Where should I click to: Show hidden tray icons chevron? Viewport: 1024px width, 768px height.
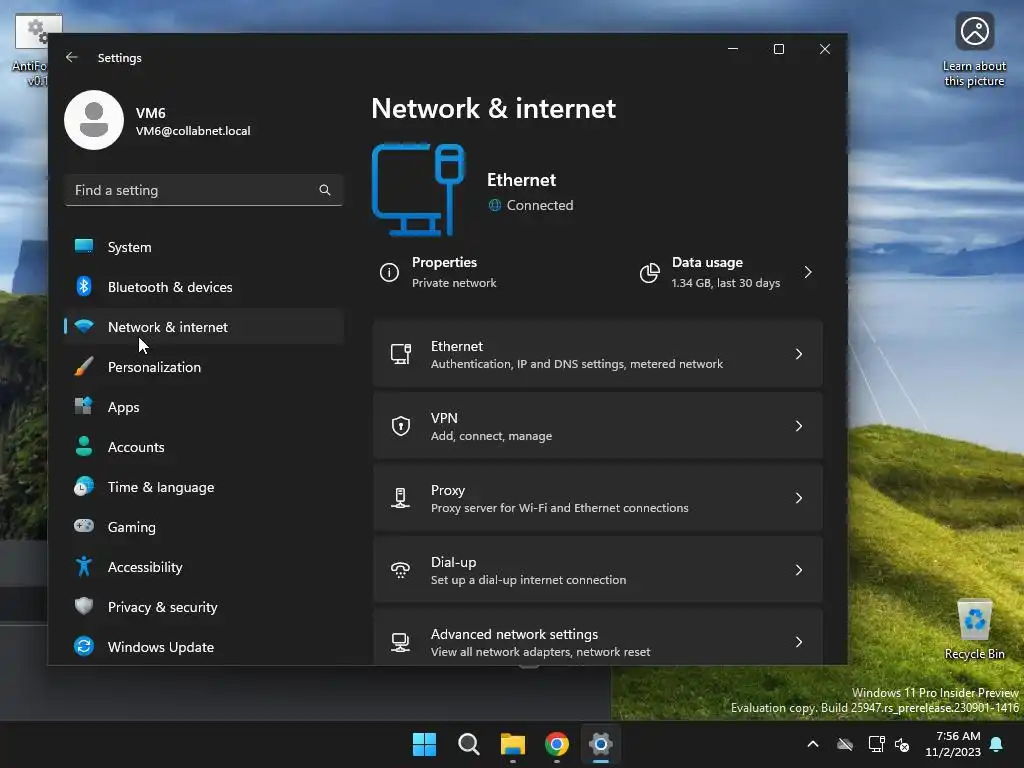pyautogui.click(x=813, y=744)
